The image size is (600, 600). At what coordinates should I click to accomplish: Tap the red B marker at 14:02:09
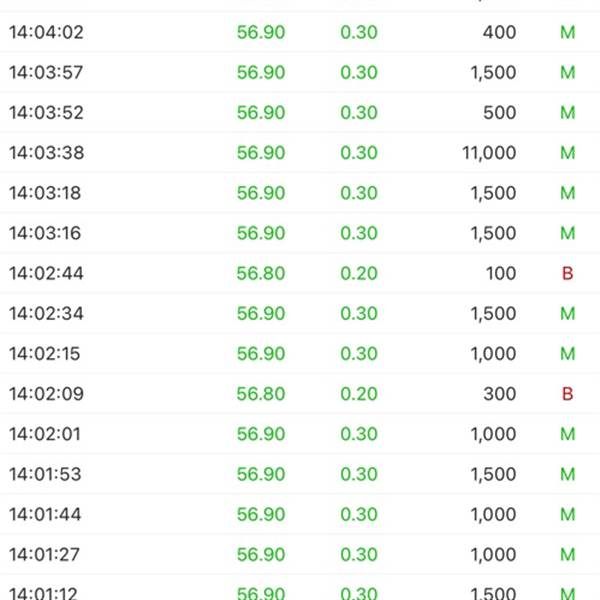[567, 394]
